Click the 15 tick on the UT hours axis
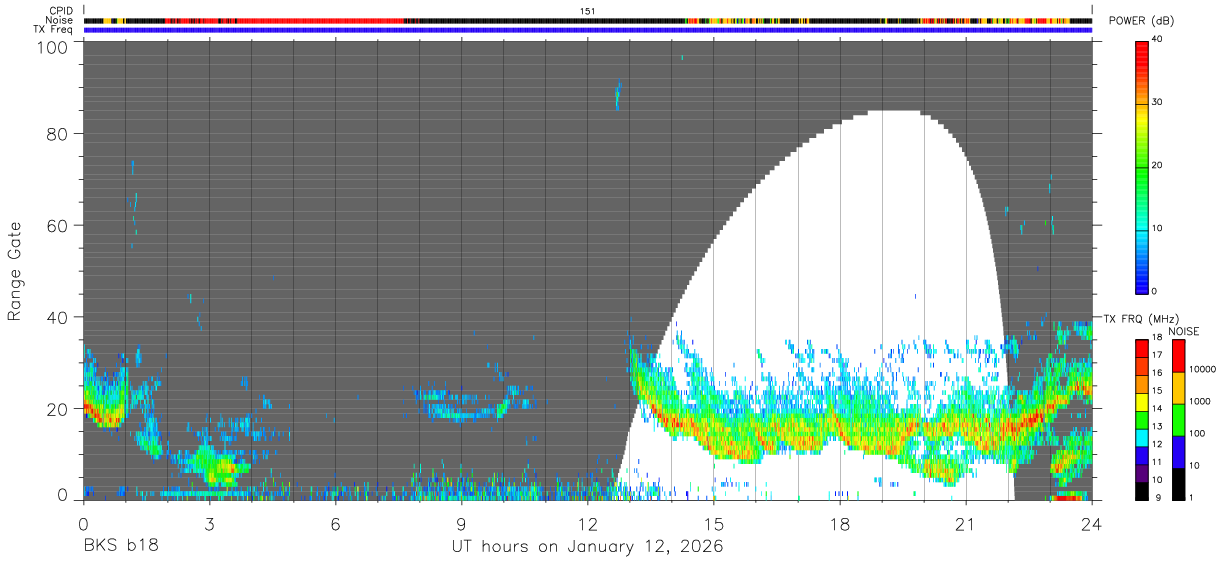 [714, 522]
